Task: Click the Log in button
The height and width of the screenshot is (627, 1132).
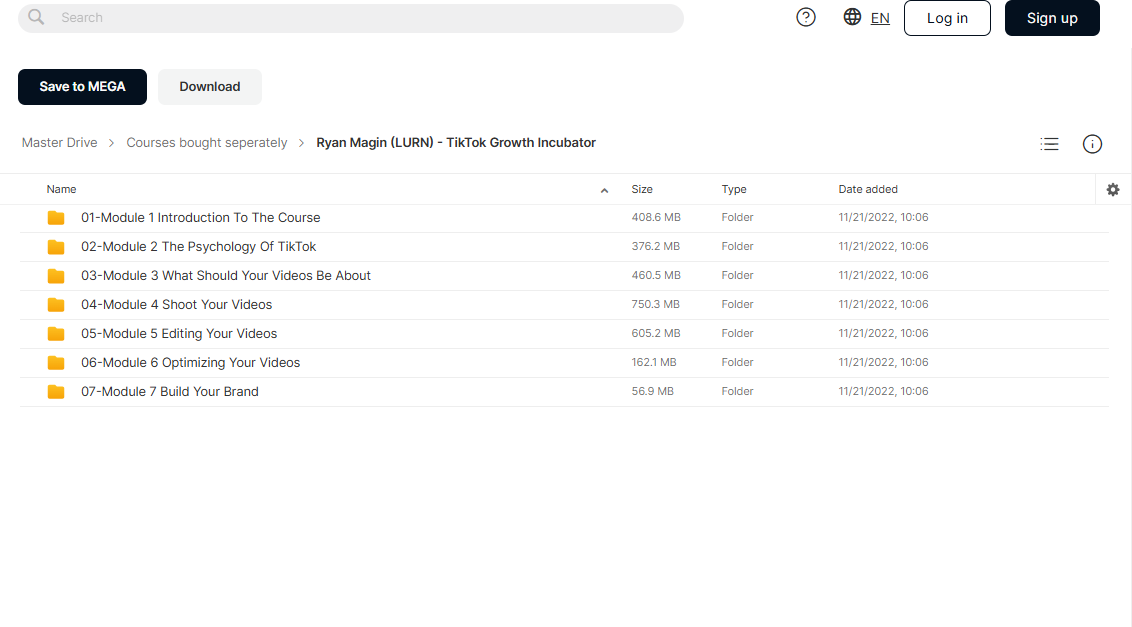Action: point(947,18)
